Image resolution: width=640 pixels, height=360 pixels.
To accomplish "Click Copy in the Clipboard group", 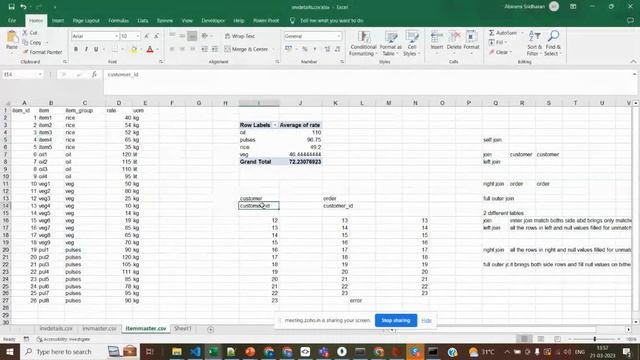I will (32, 42).
